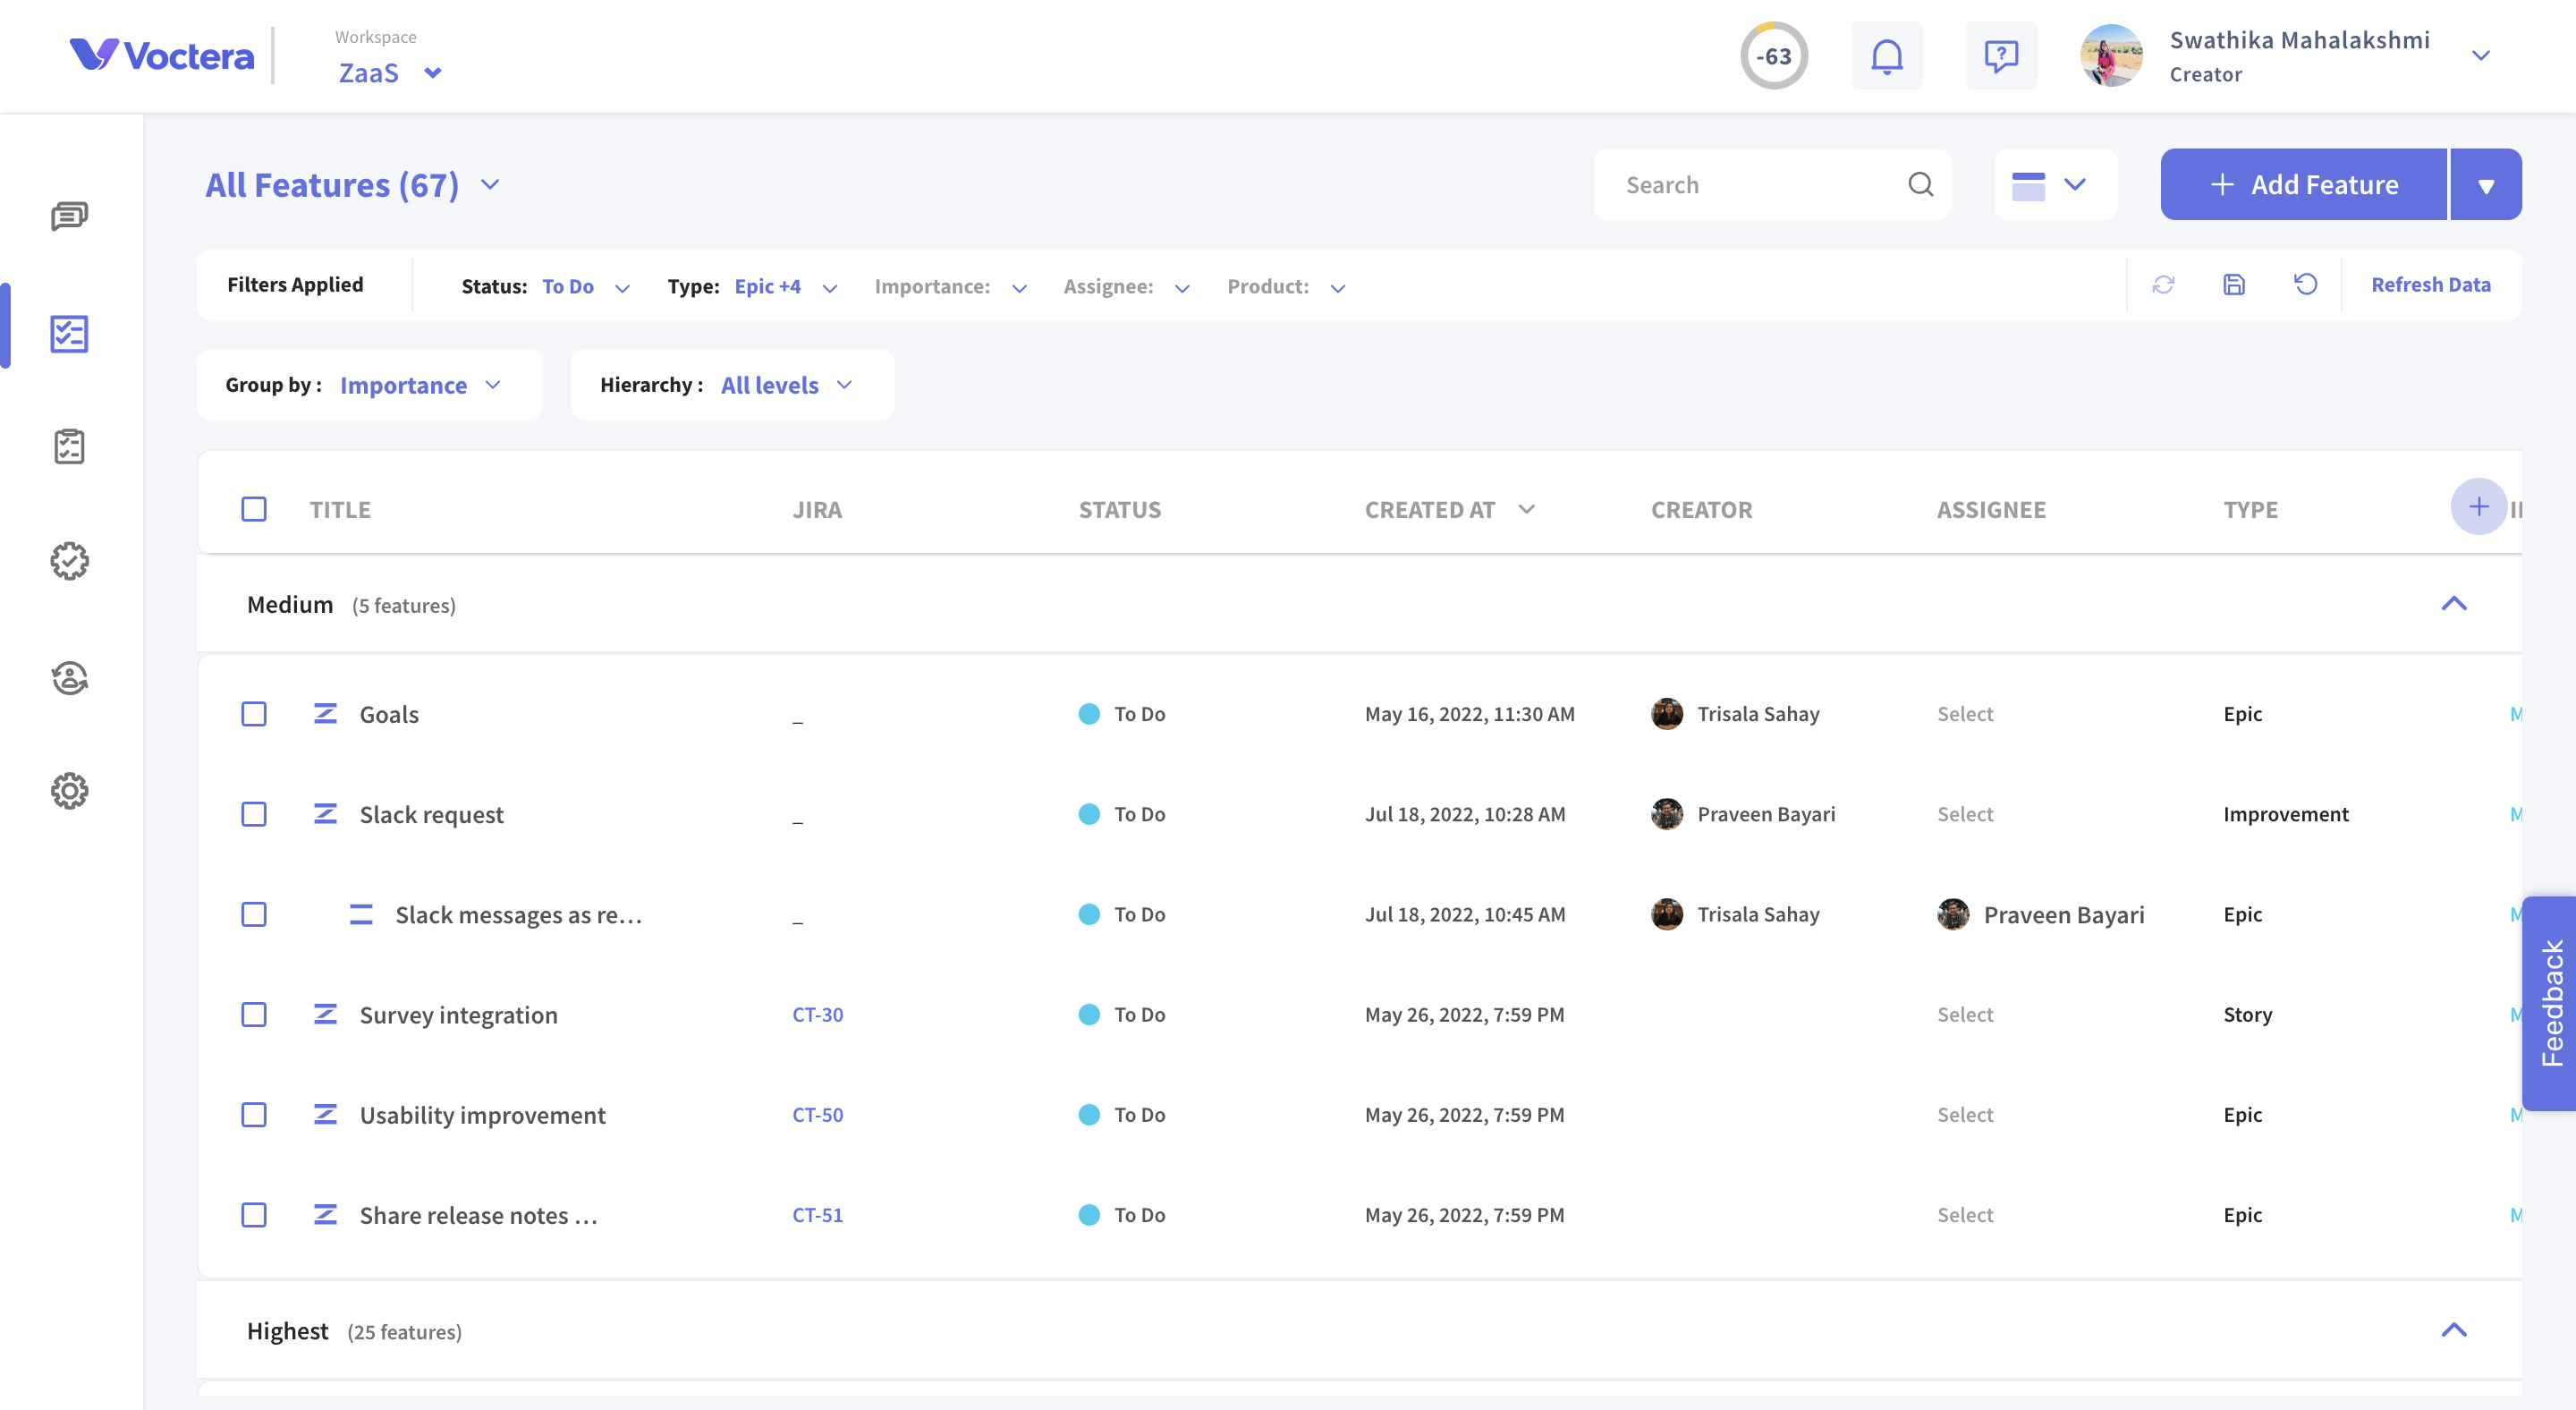Viewport: 2576px width, 1410px height.
Task: Open the Add Feature split arrow
Action: (x=2485, y=184)
